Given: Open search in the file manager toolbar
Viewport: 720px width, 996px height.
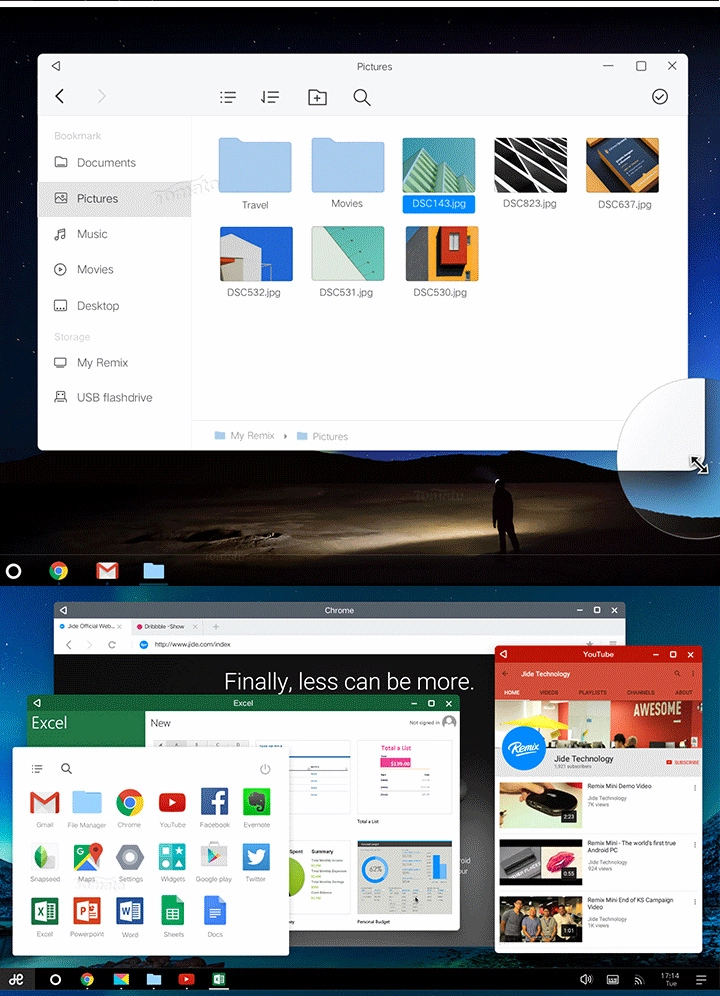Looking at the screenshot, I should [362, 97].
